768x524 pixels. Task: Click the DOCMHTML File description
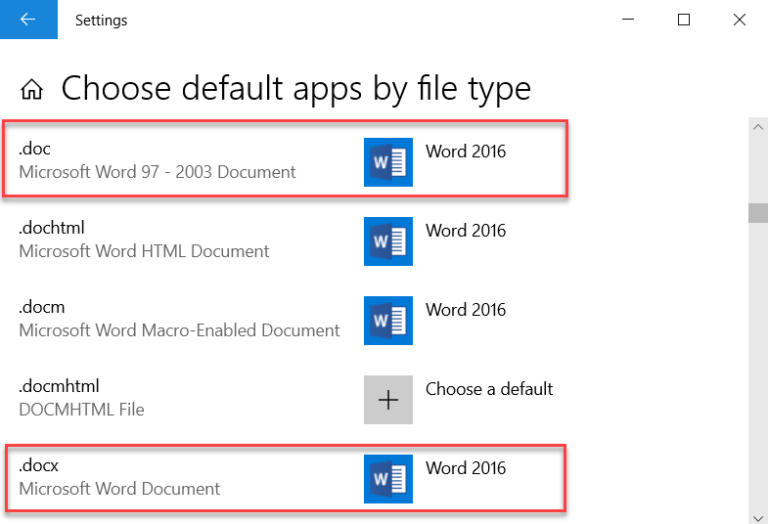(81, 410)
